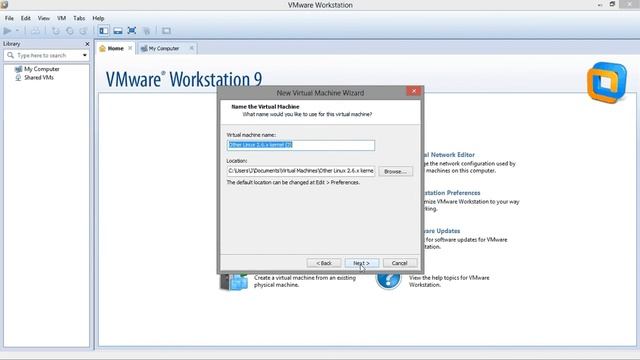Click "View the help topics for VMware" text

coord(449,278)
